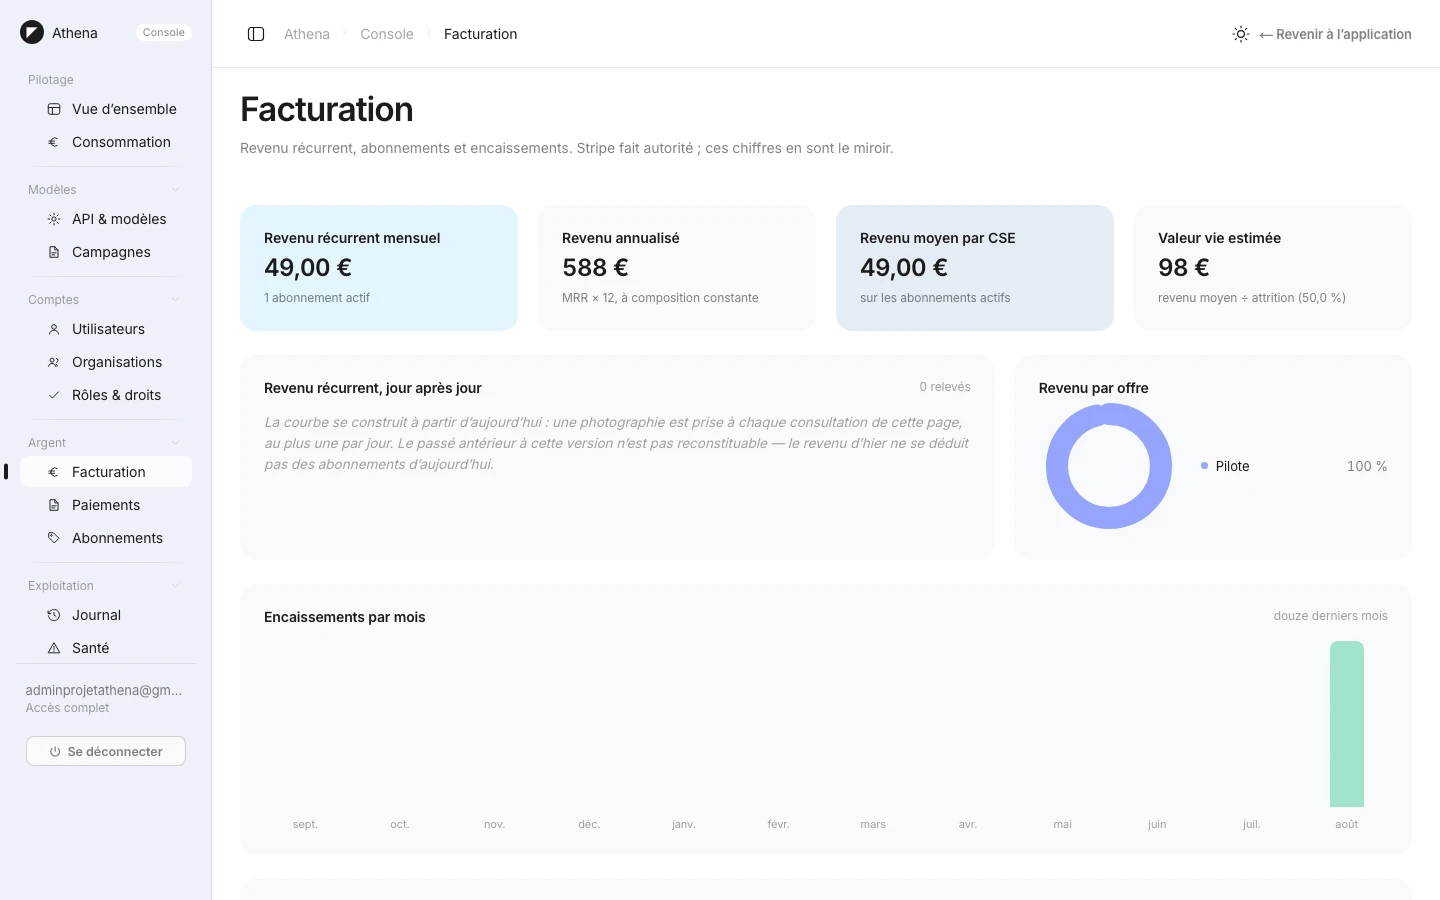
Task: Collapse the Argent section chevron
Action: [x=176, y=443]
